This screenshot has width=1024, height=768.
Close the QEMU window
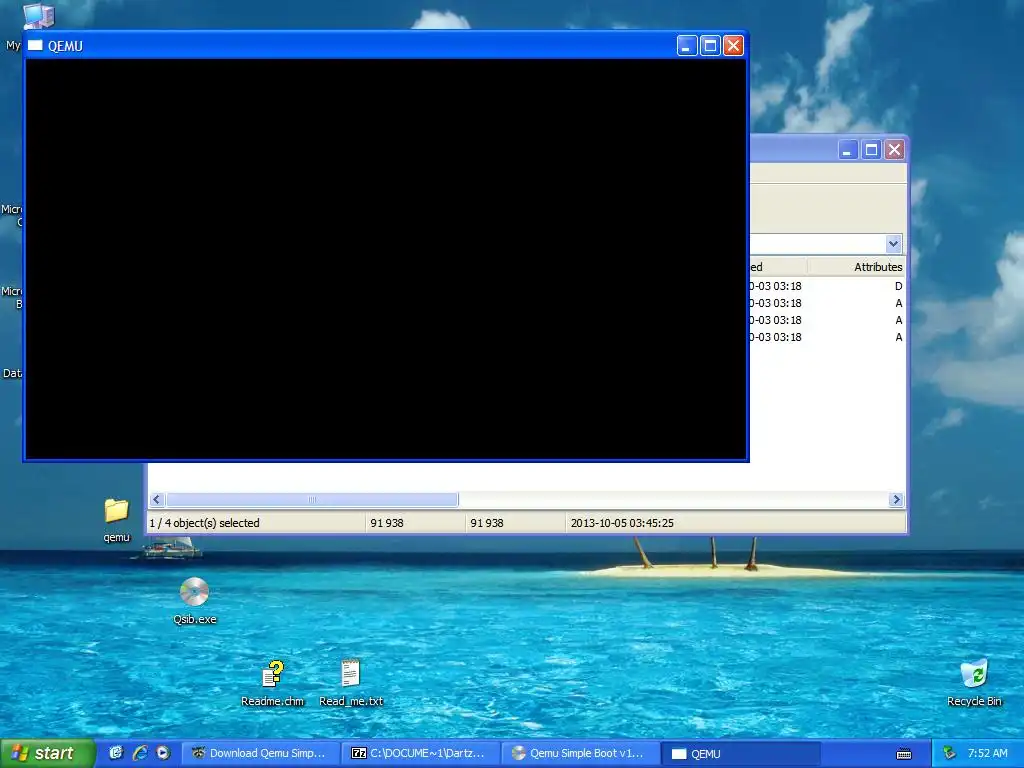pyautogui.click(x=733, y=46)
